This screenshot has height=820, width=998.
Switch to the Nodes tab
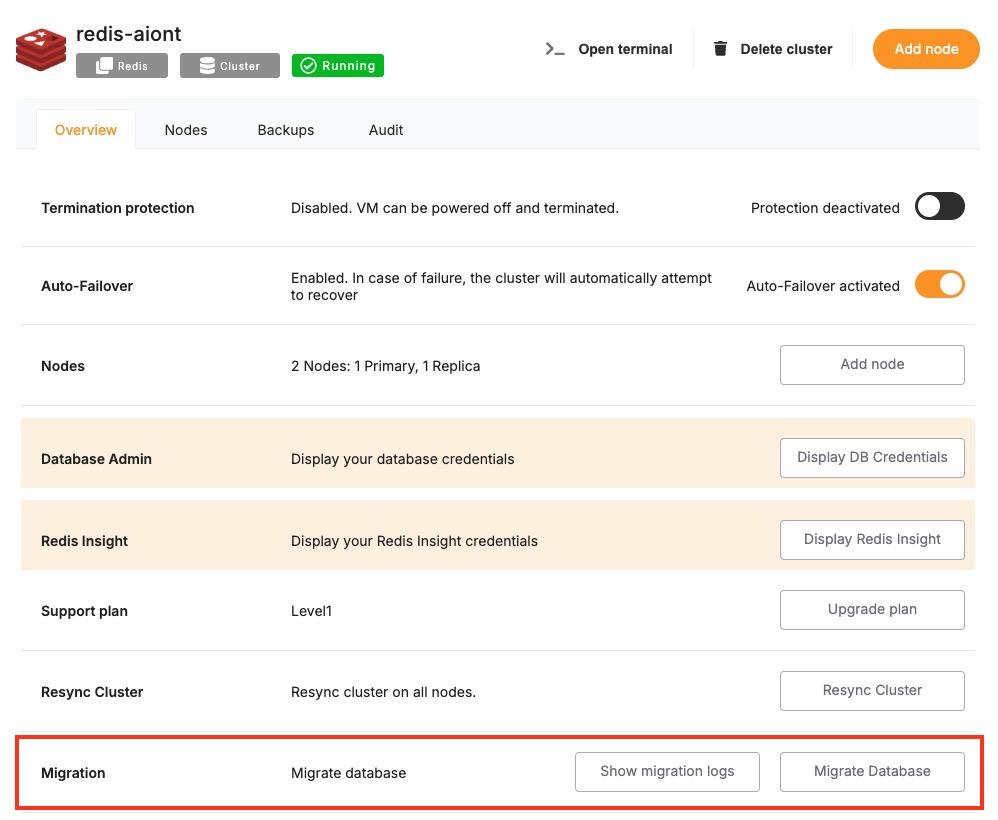[186, 130]
